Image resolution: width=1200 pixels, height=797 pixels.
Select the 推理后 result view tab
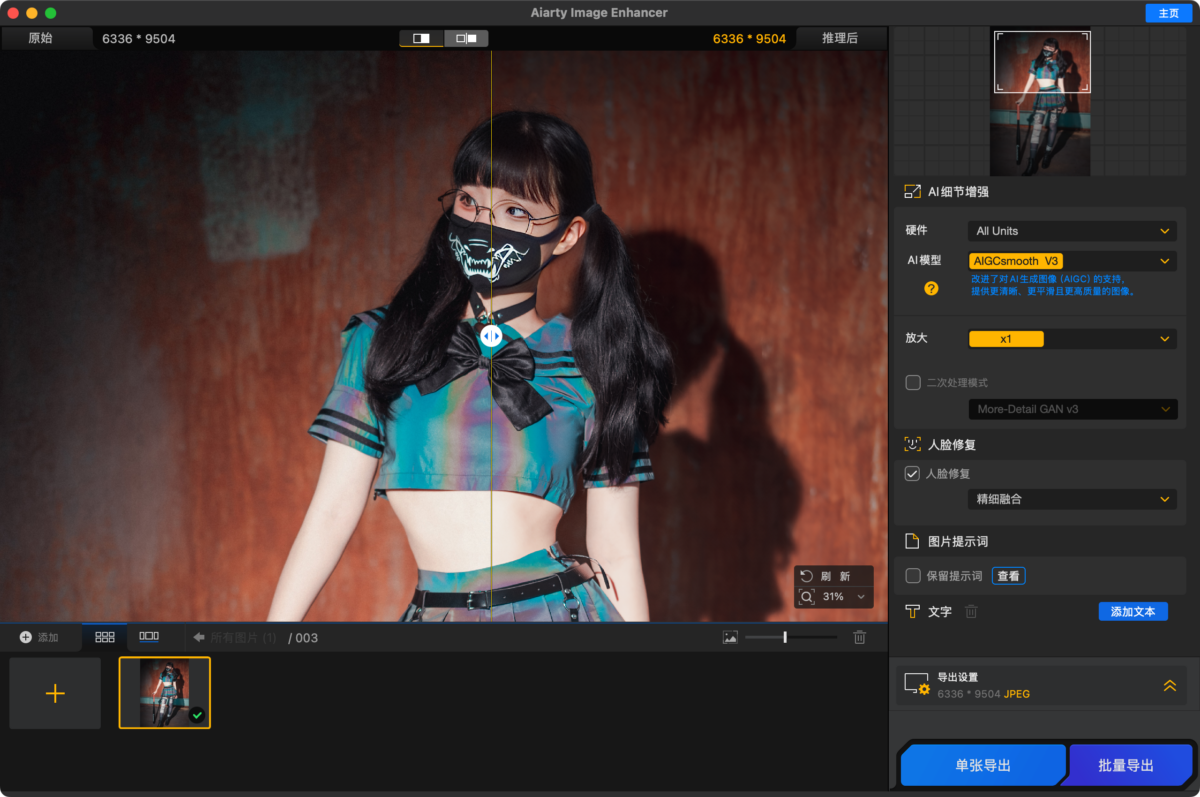point(840,38)
